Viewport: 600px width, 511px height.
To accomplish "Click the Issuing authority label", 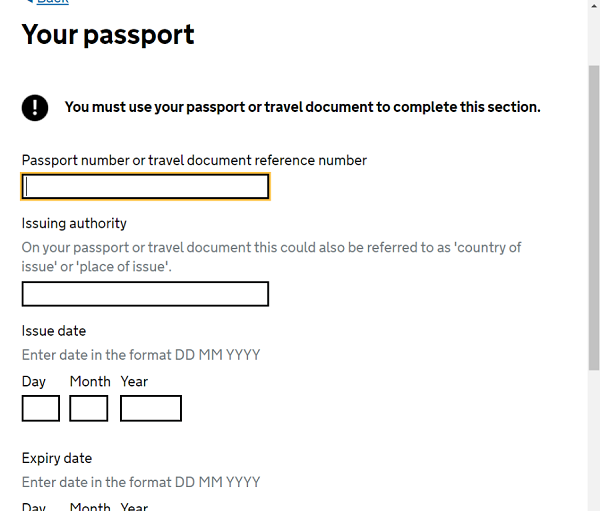I will pos(74,224).
